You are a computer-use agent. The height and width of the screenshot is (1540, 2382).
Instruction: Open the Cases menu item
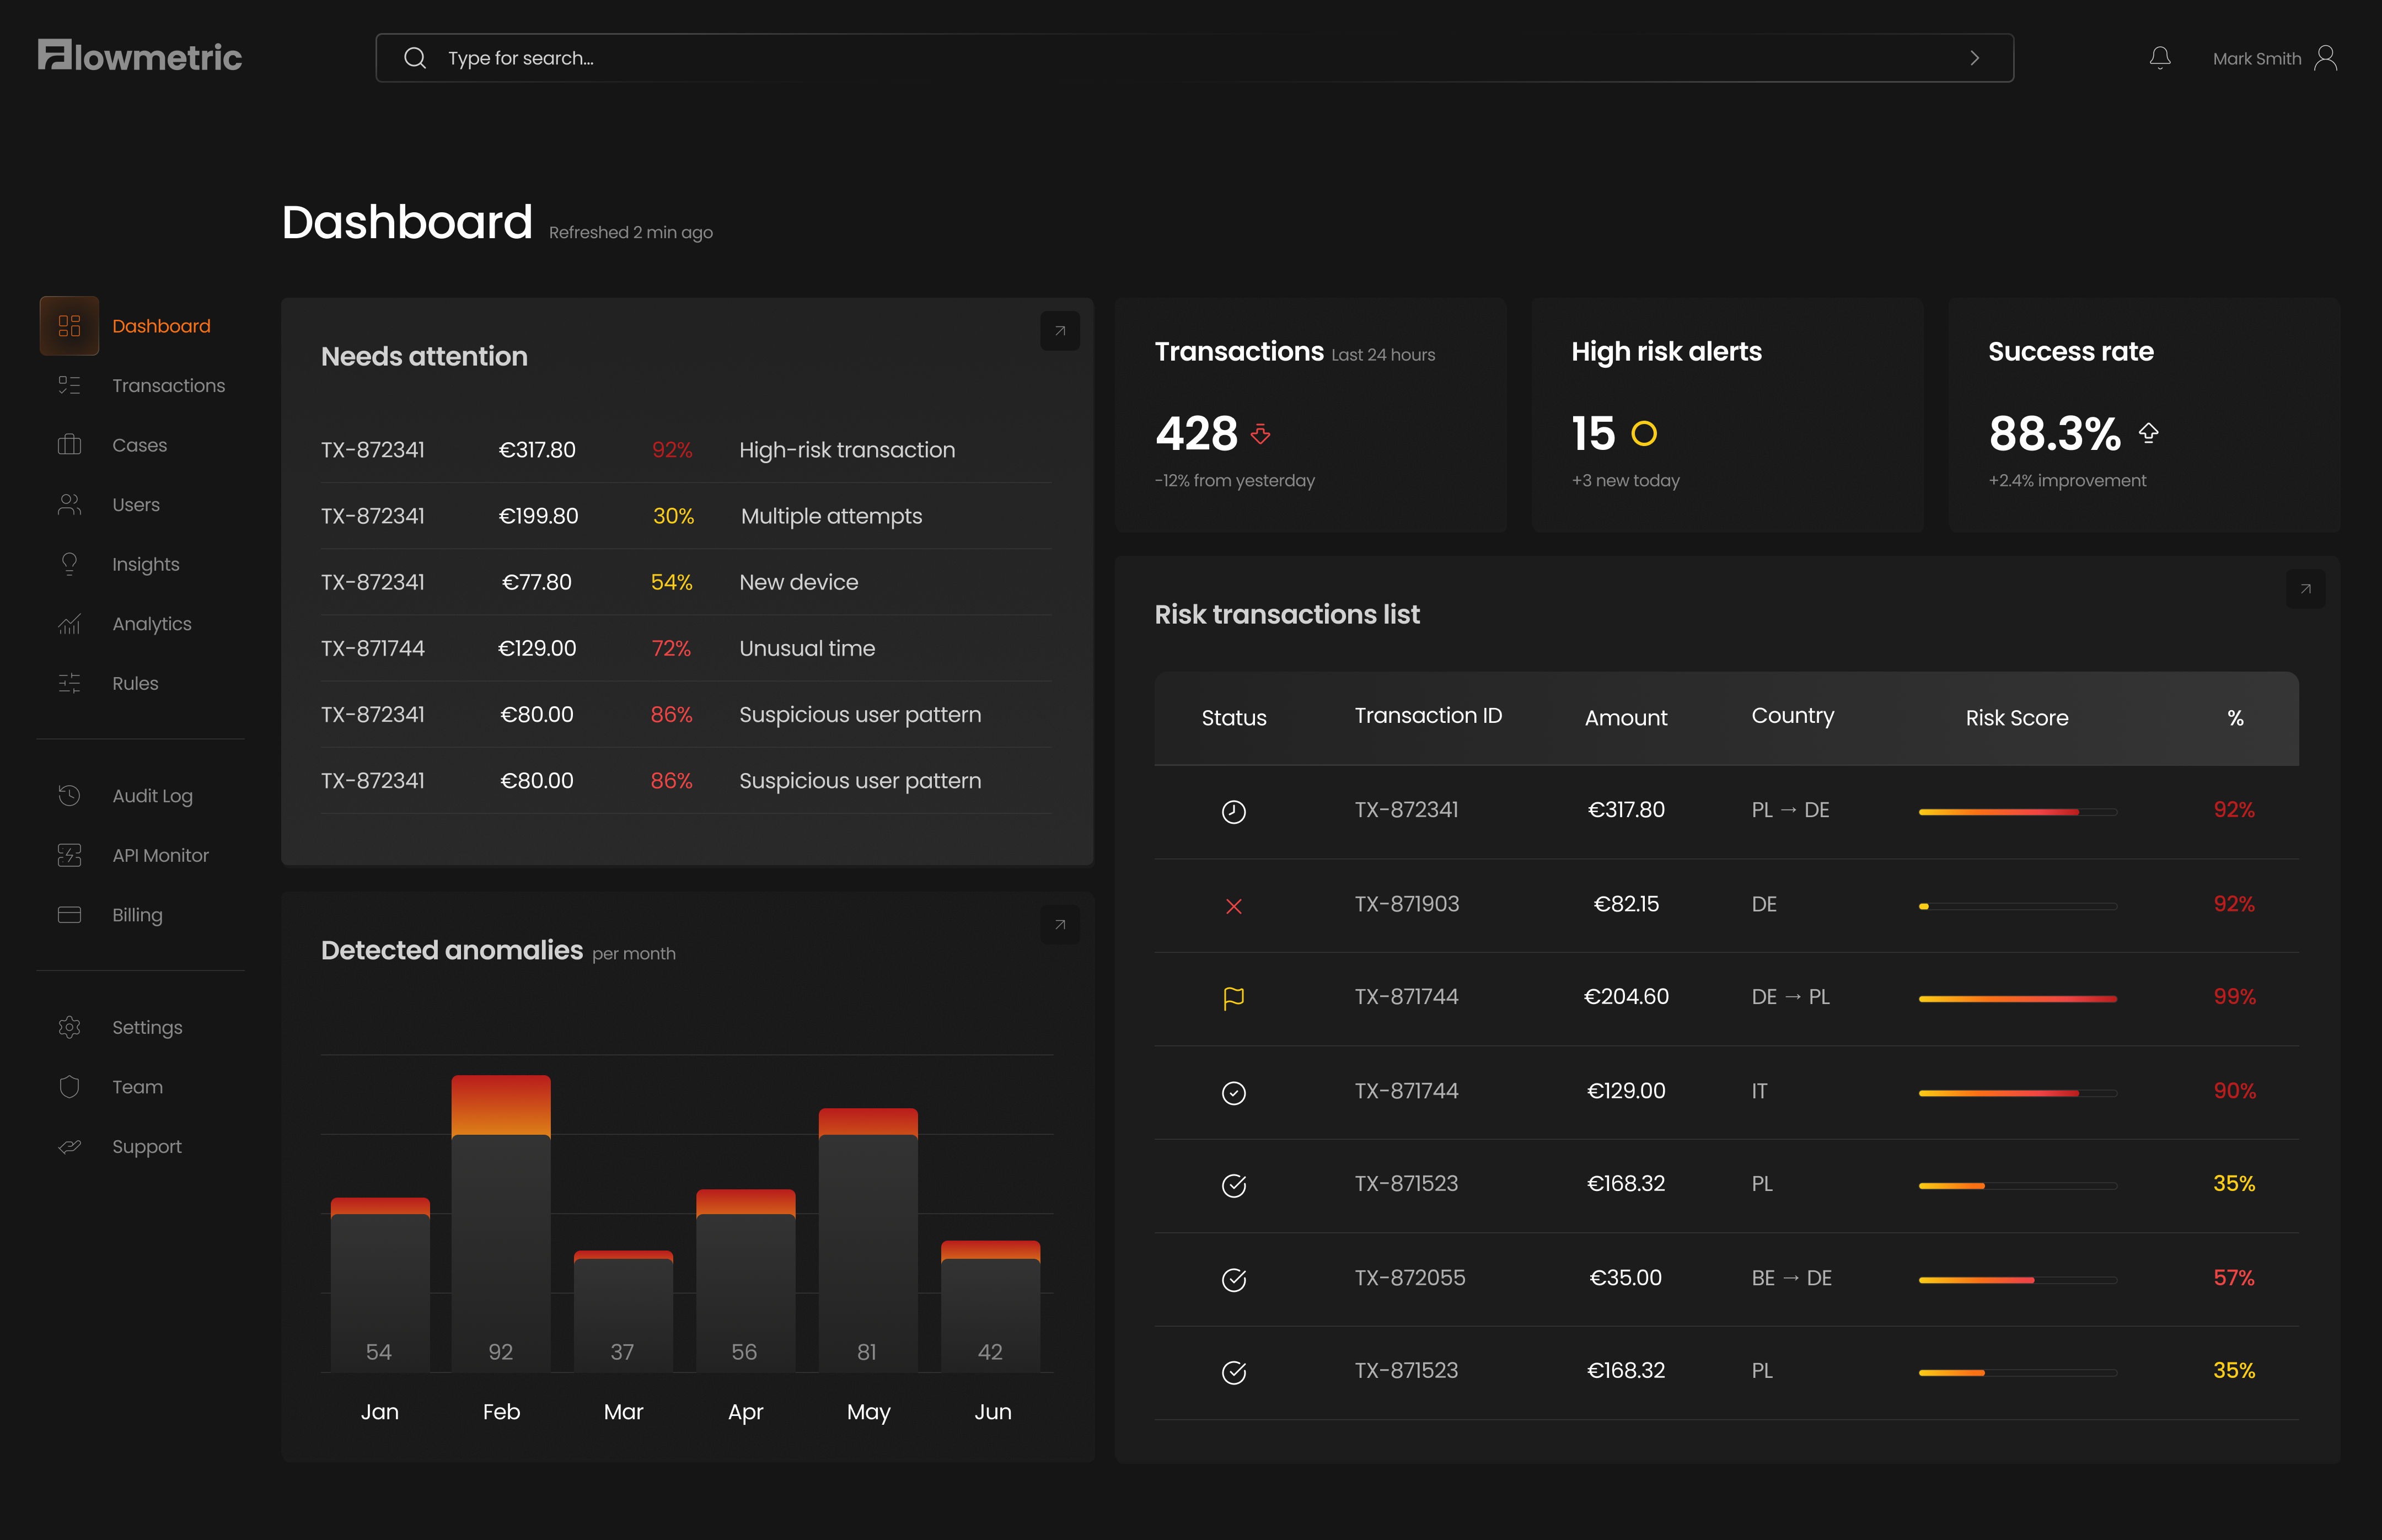point(139,445)
